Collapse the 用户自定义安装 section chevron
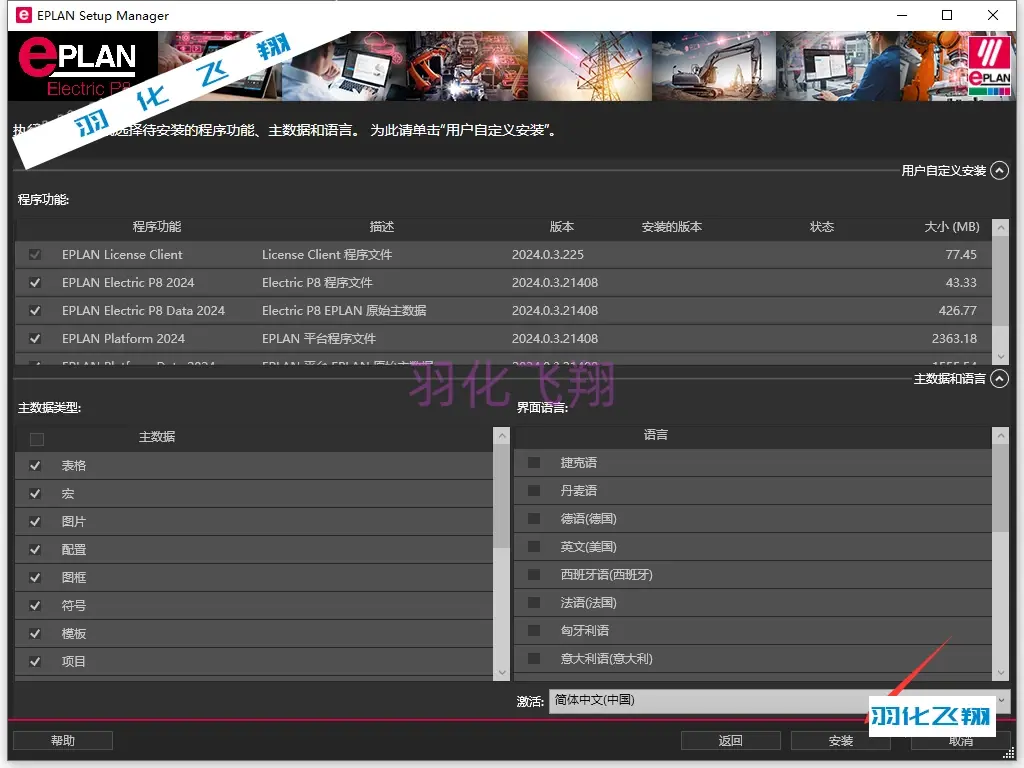1024x768 pixels. click(x=999, y=171)
